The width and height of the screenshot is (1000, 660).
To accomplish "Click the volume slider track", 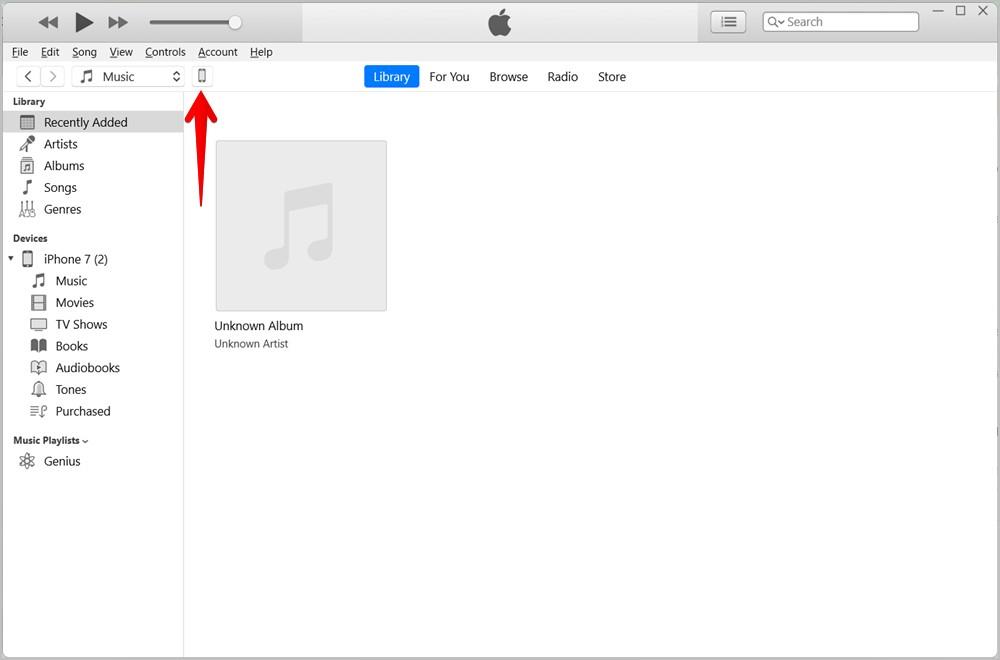I will click(191, 22).
